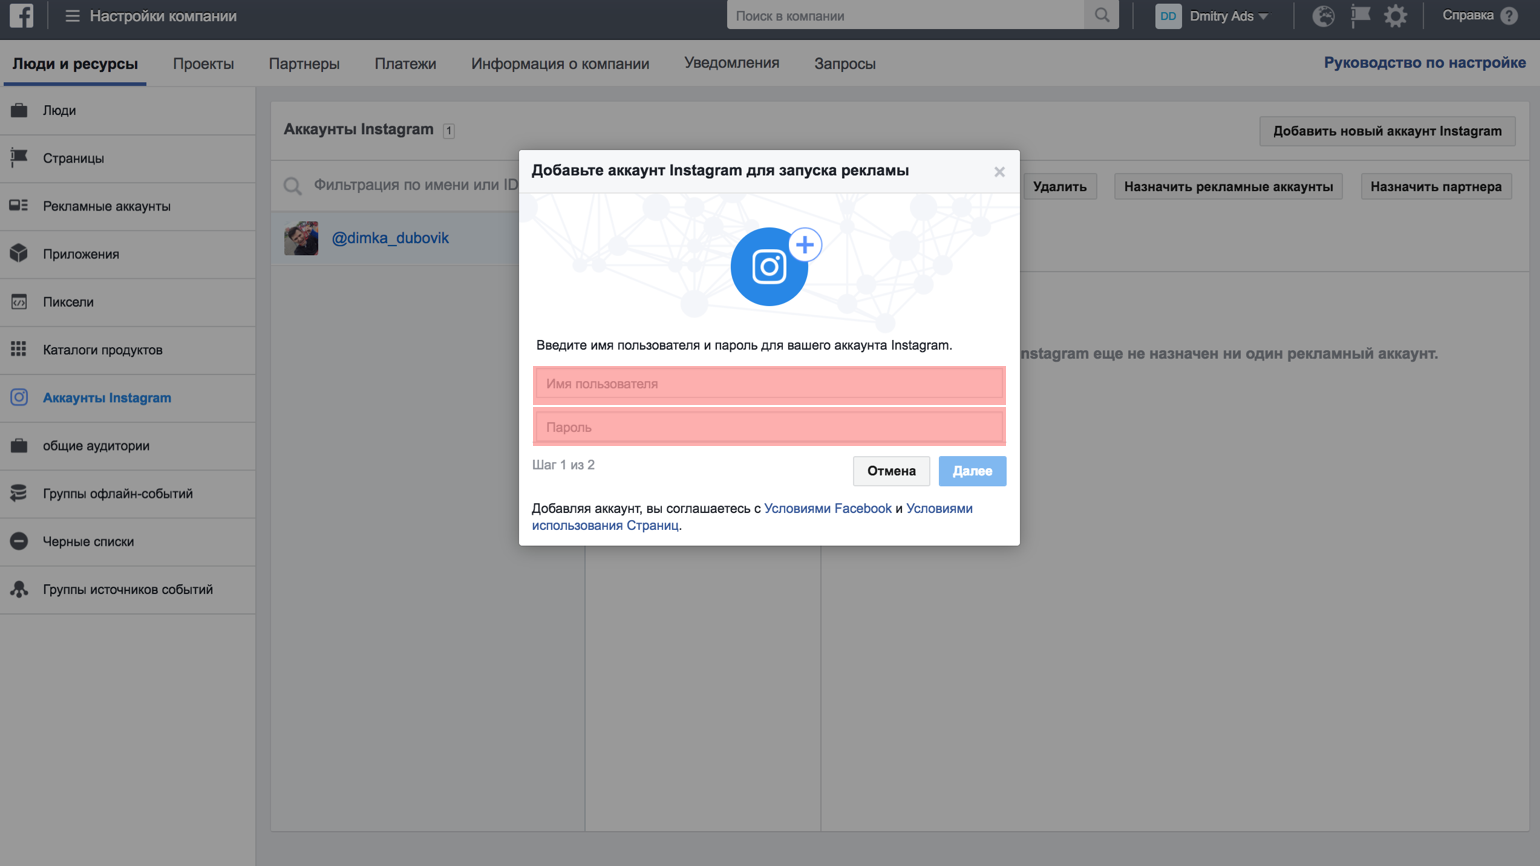
Task: Open the settings gear icon
Action: (1396, 16)
